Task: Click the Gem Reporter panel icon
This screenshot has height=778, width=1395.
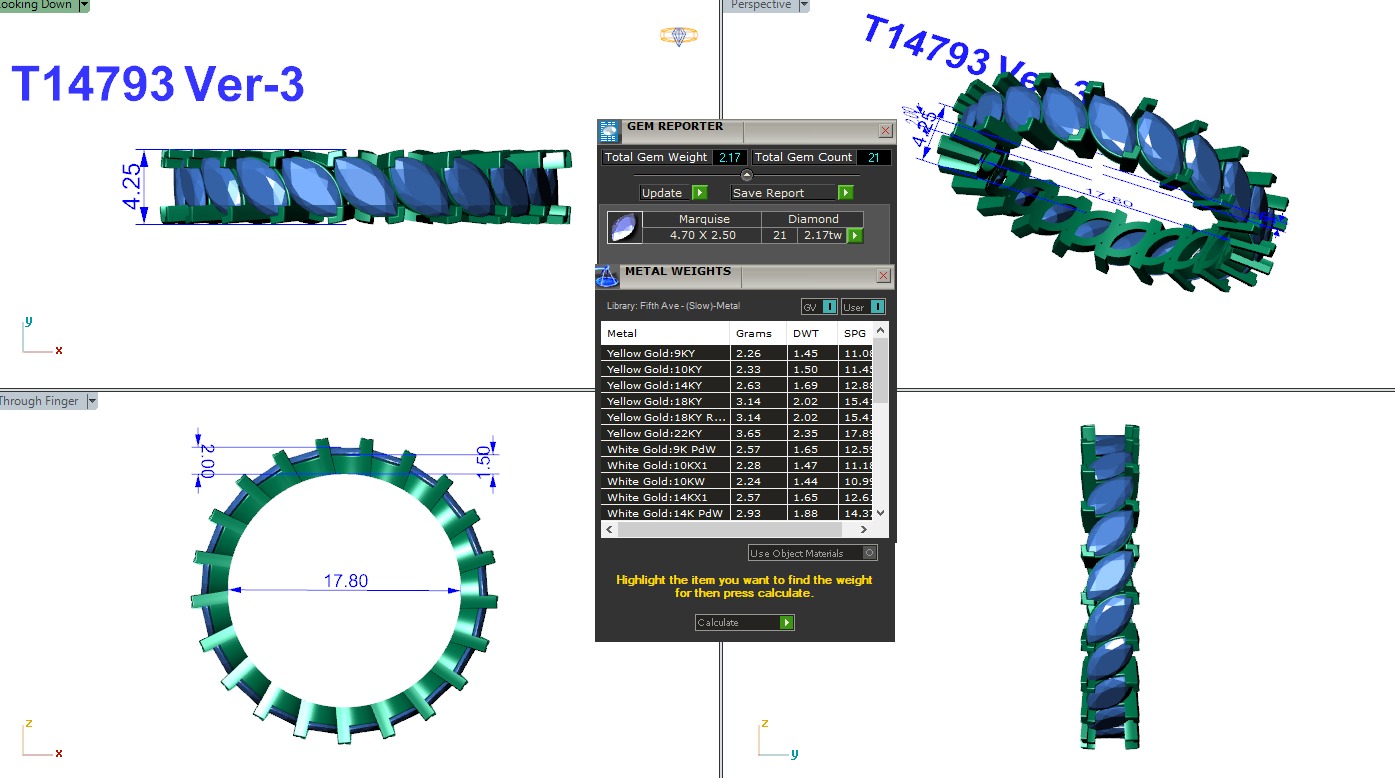Action: point(609,131)
